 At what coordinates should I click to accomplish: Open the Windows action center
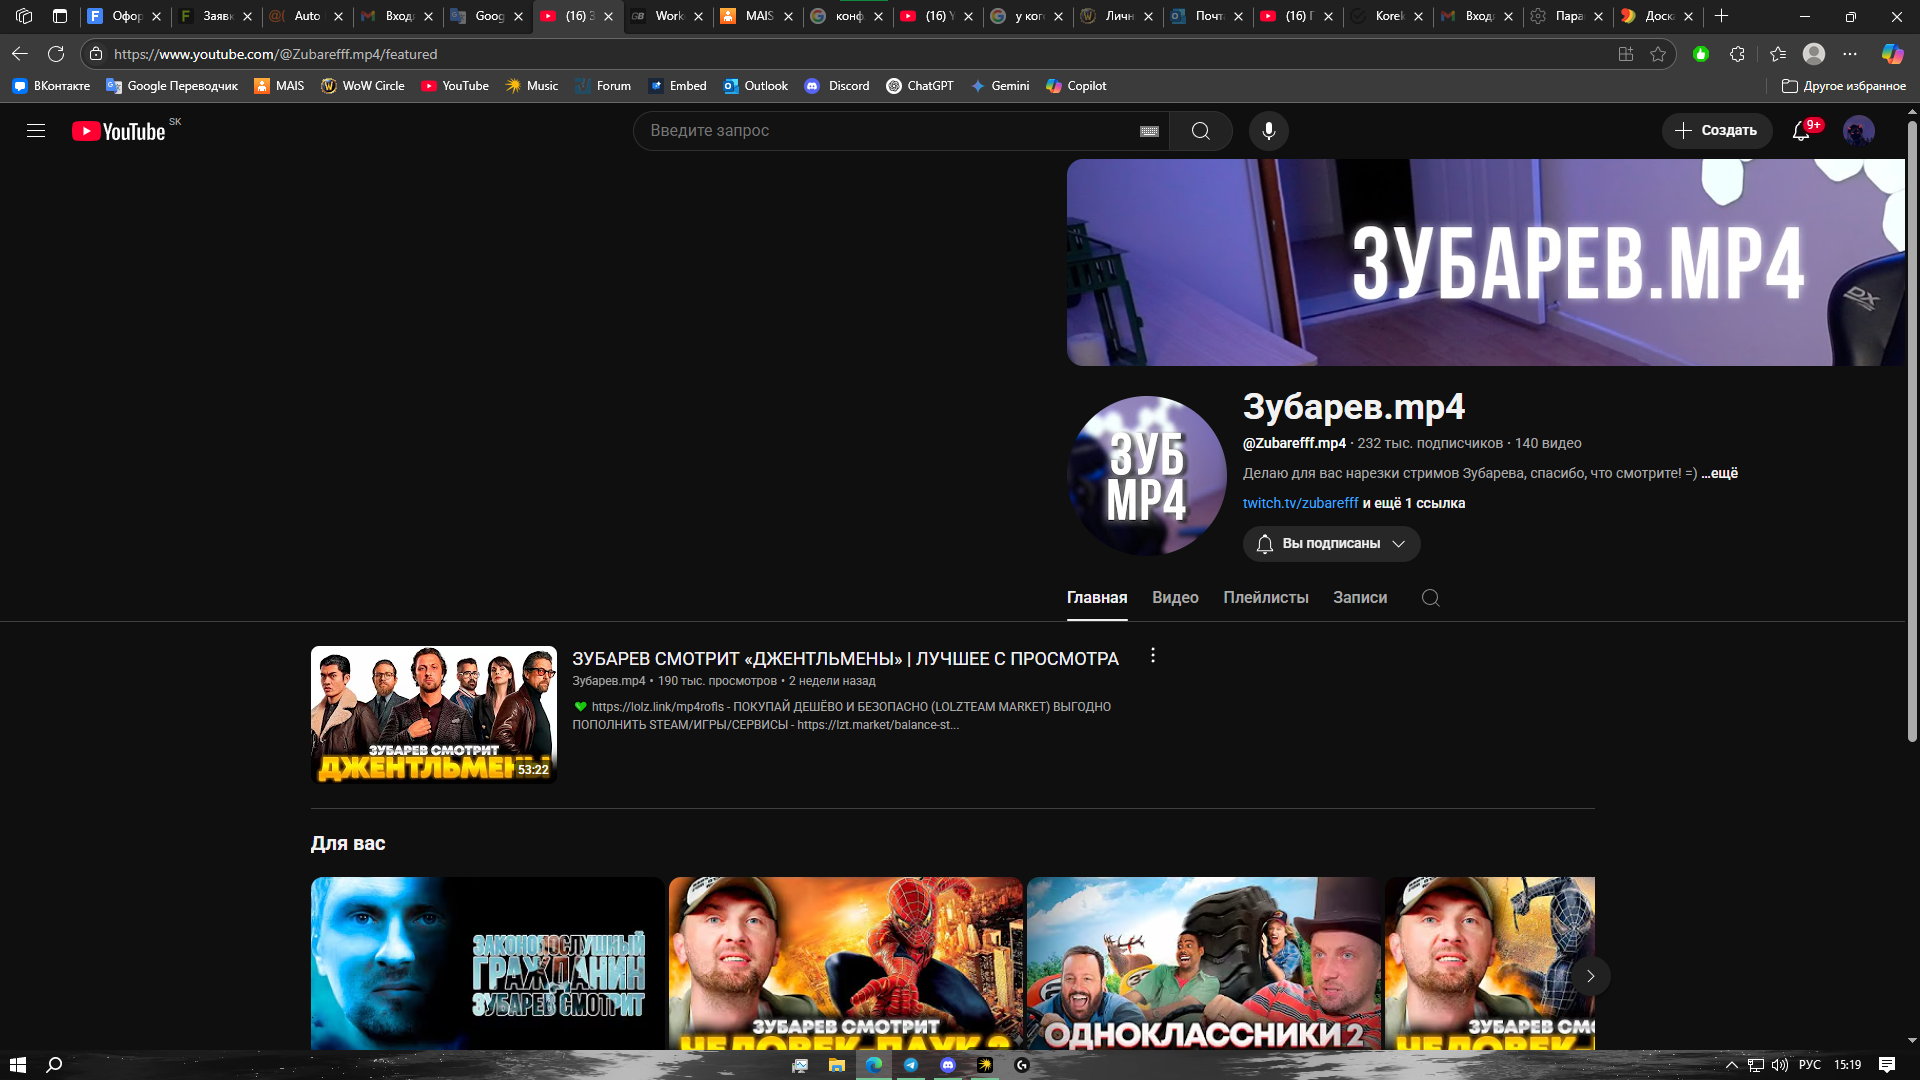click(1887, 1065)
